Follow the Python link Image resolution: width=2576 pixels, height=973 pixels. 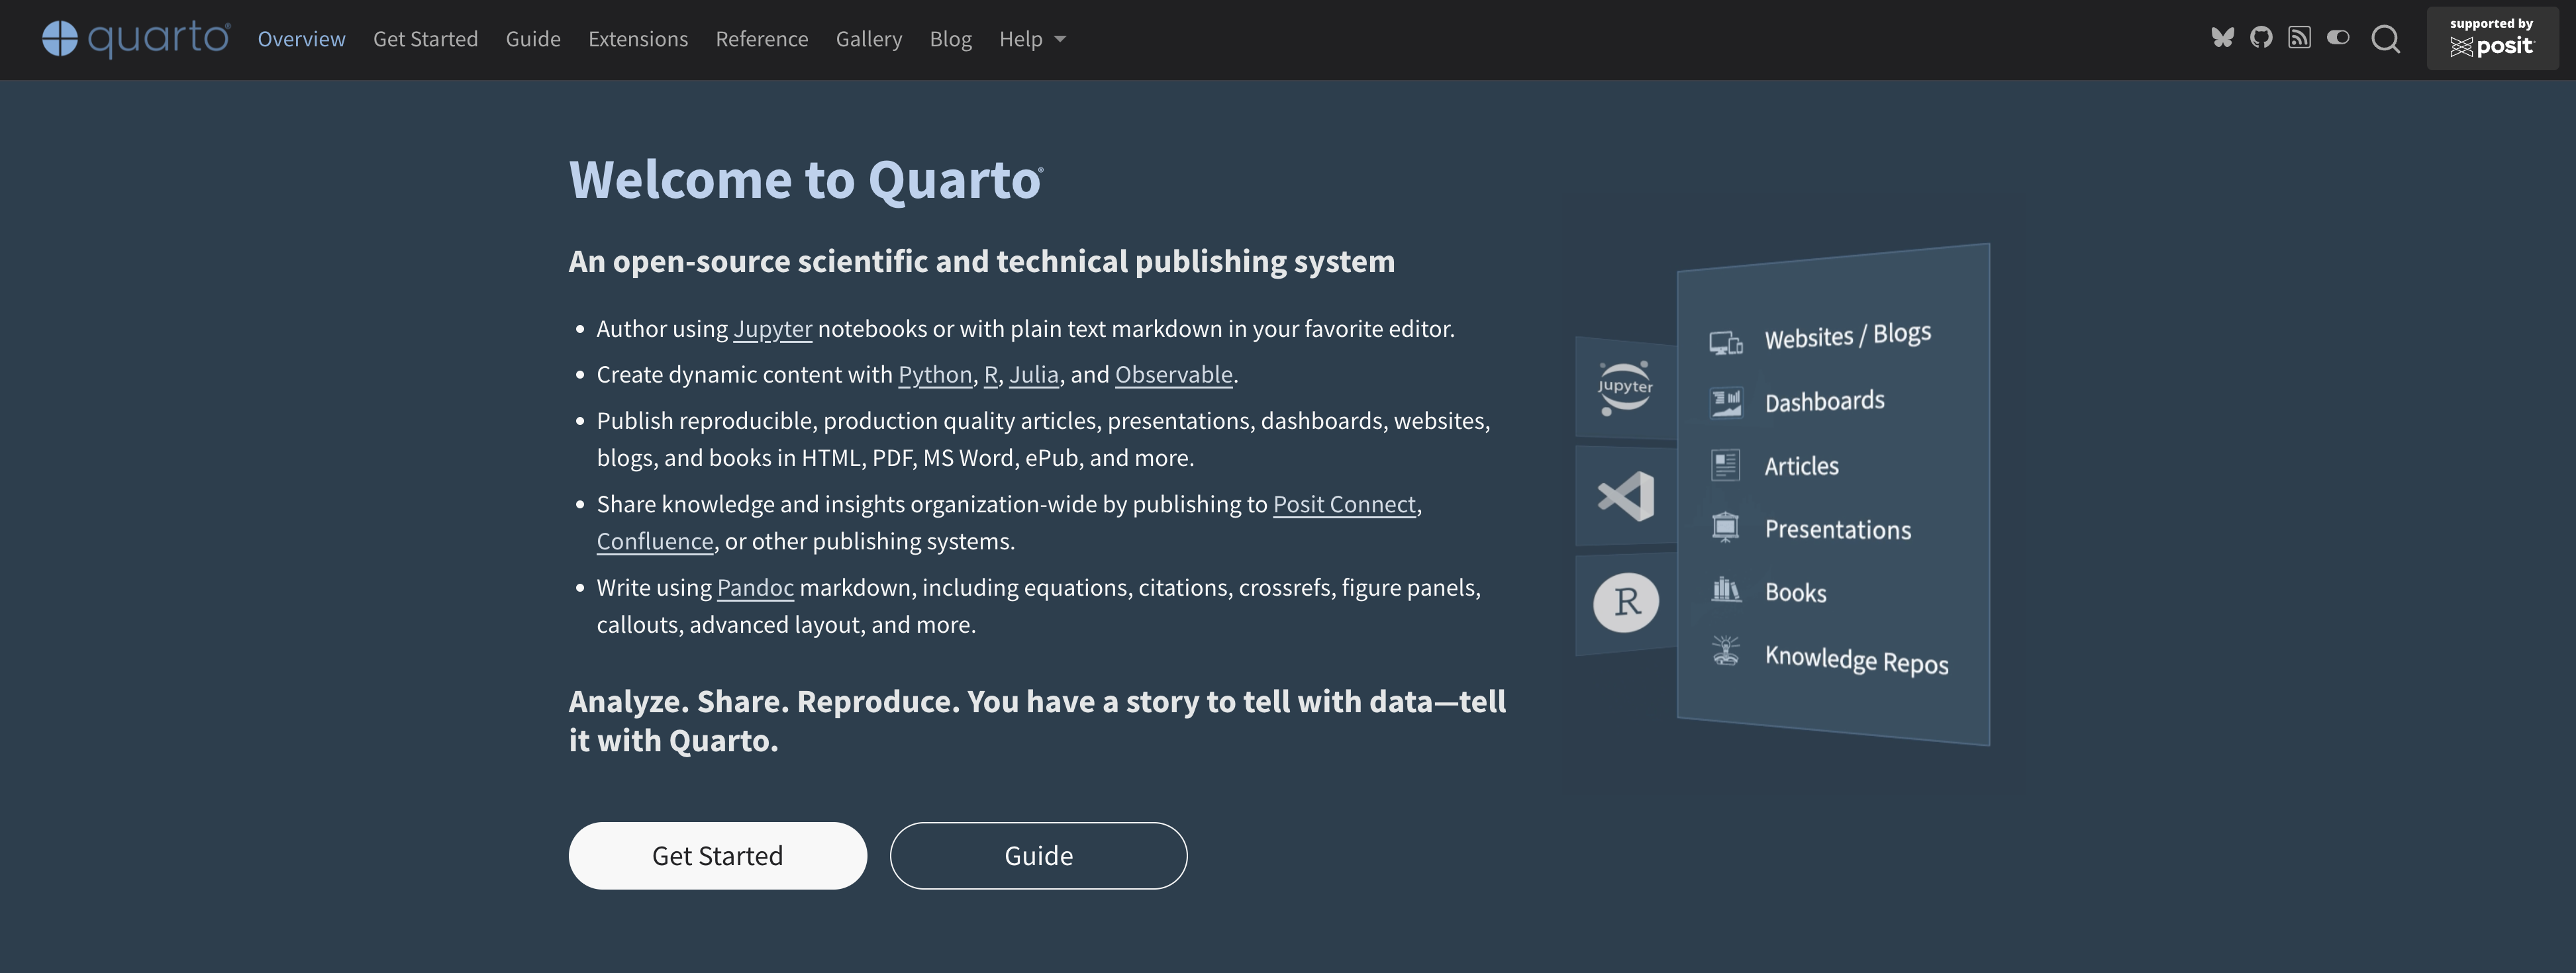(x=935, y=375)
